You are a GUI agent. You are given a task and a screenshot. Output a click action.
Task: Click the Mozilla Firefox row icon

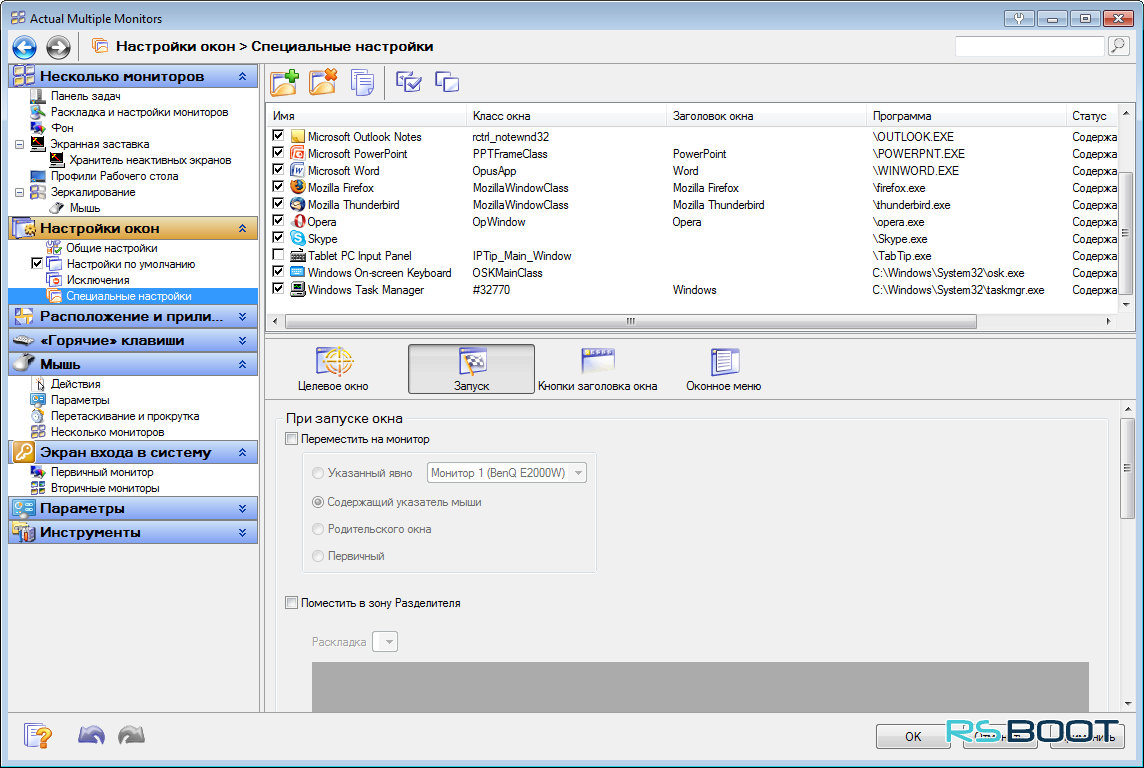point(298,187)
